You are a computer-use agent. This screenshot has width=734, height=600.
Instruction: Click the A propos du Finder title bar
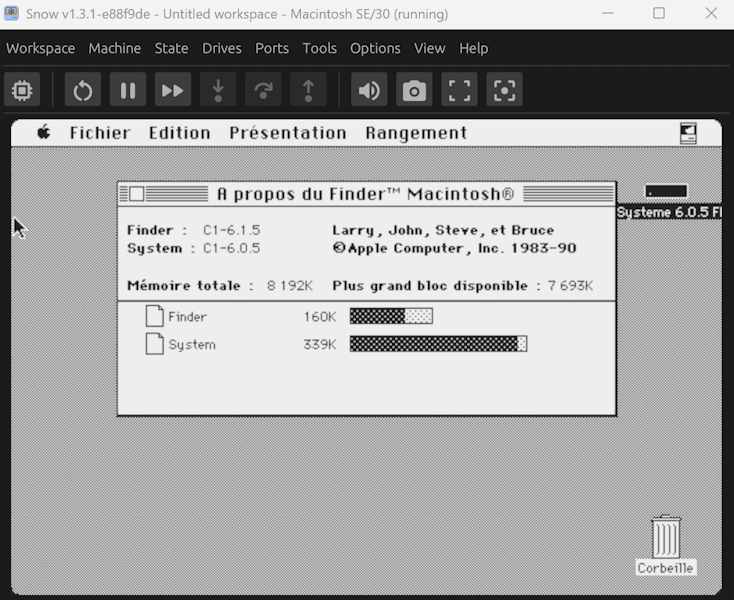tap(367, 194)
